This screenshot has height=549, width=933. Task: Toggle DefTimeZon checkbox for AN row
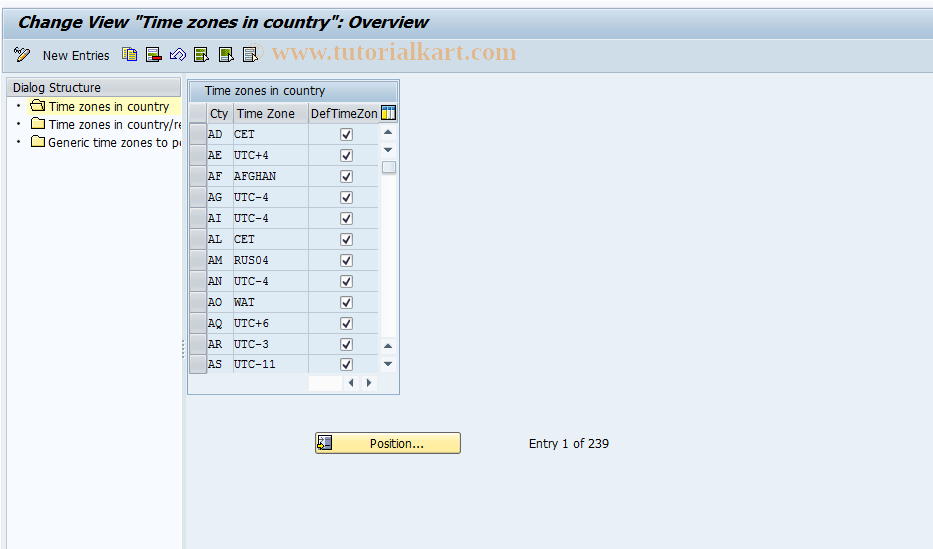pos(346,281)
